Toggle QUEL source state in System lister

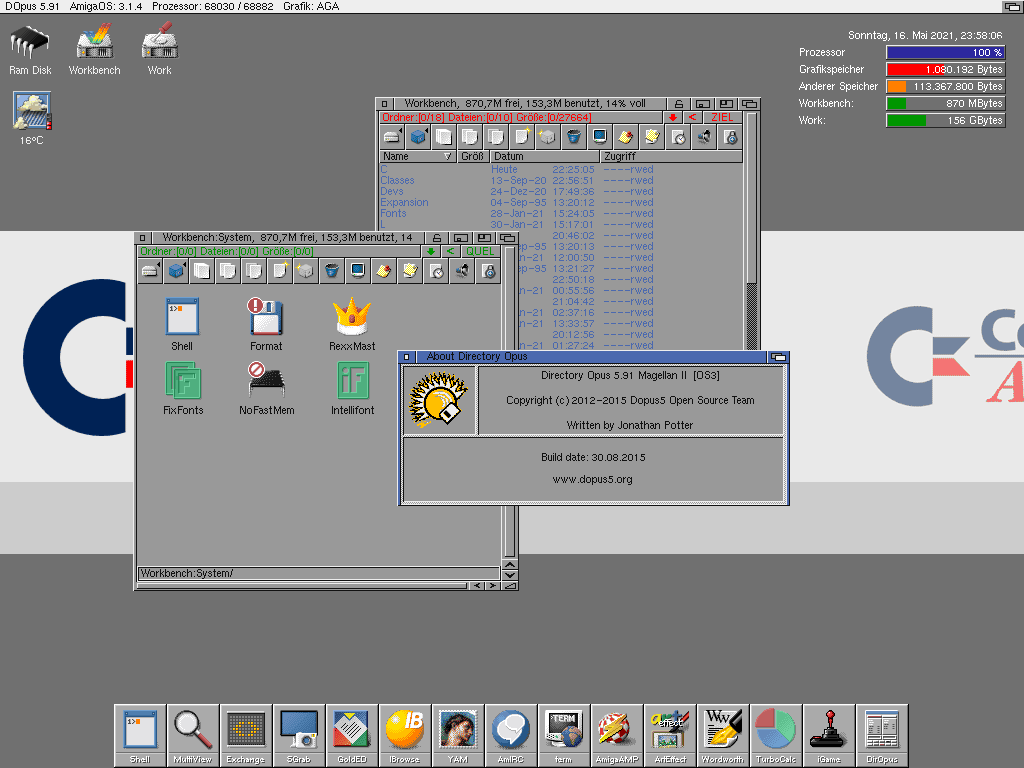point(480,251)
